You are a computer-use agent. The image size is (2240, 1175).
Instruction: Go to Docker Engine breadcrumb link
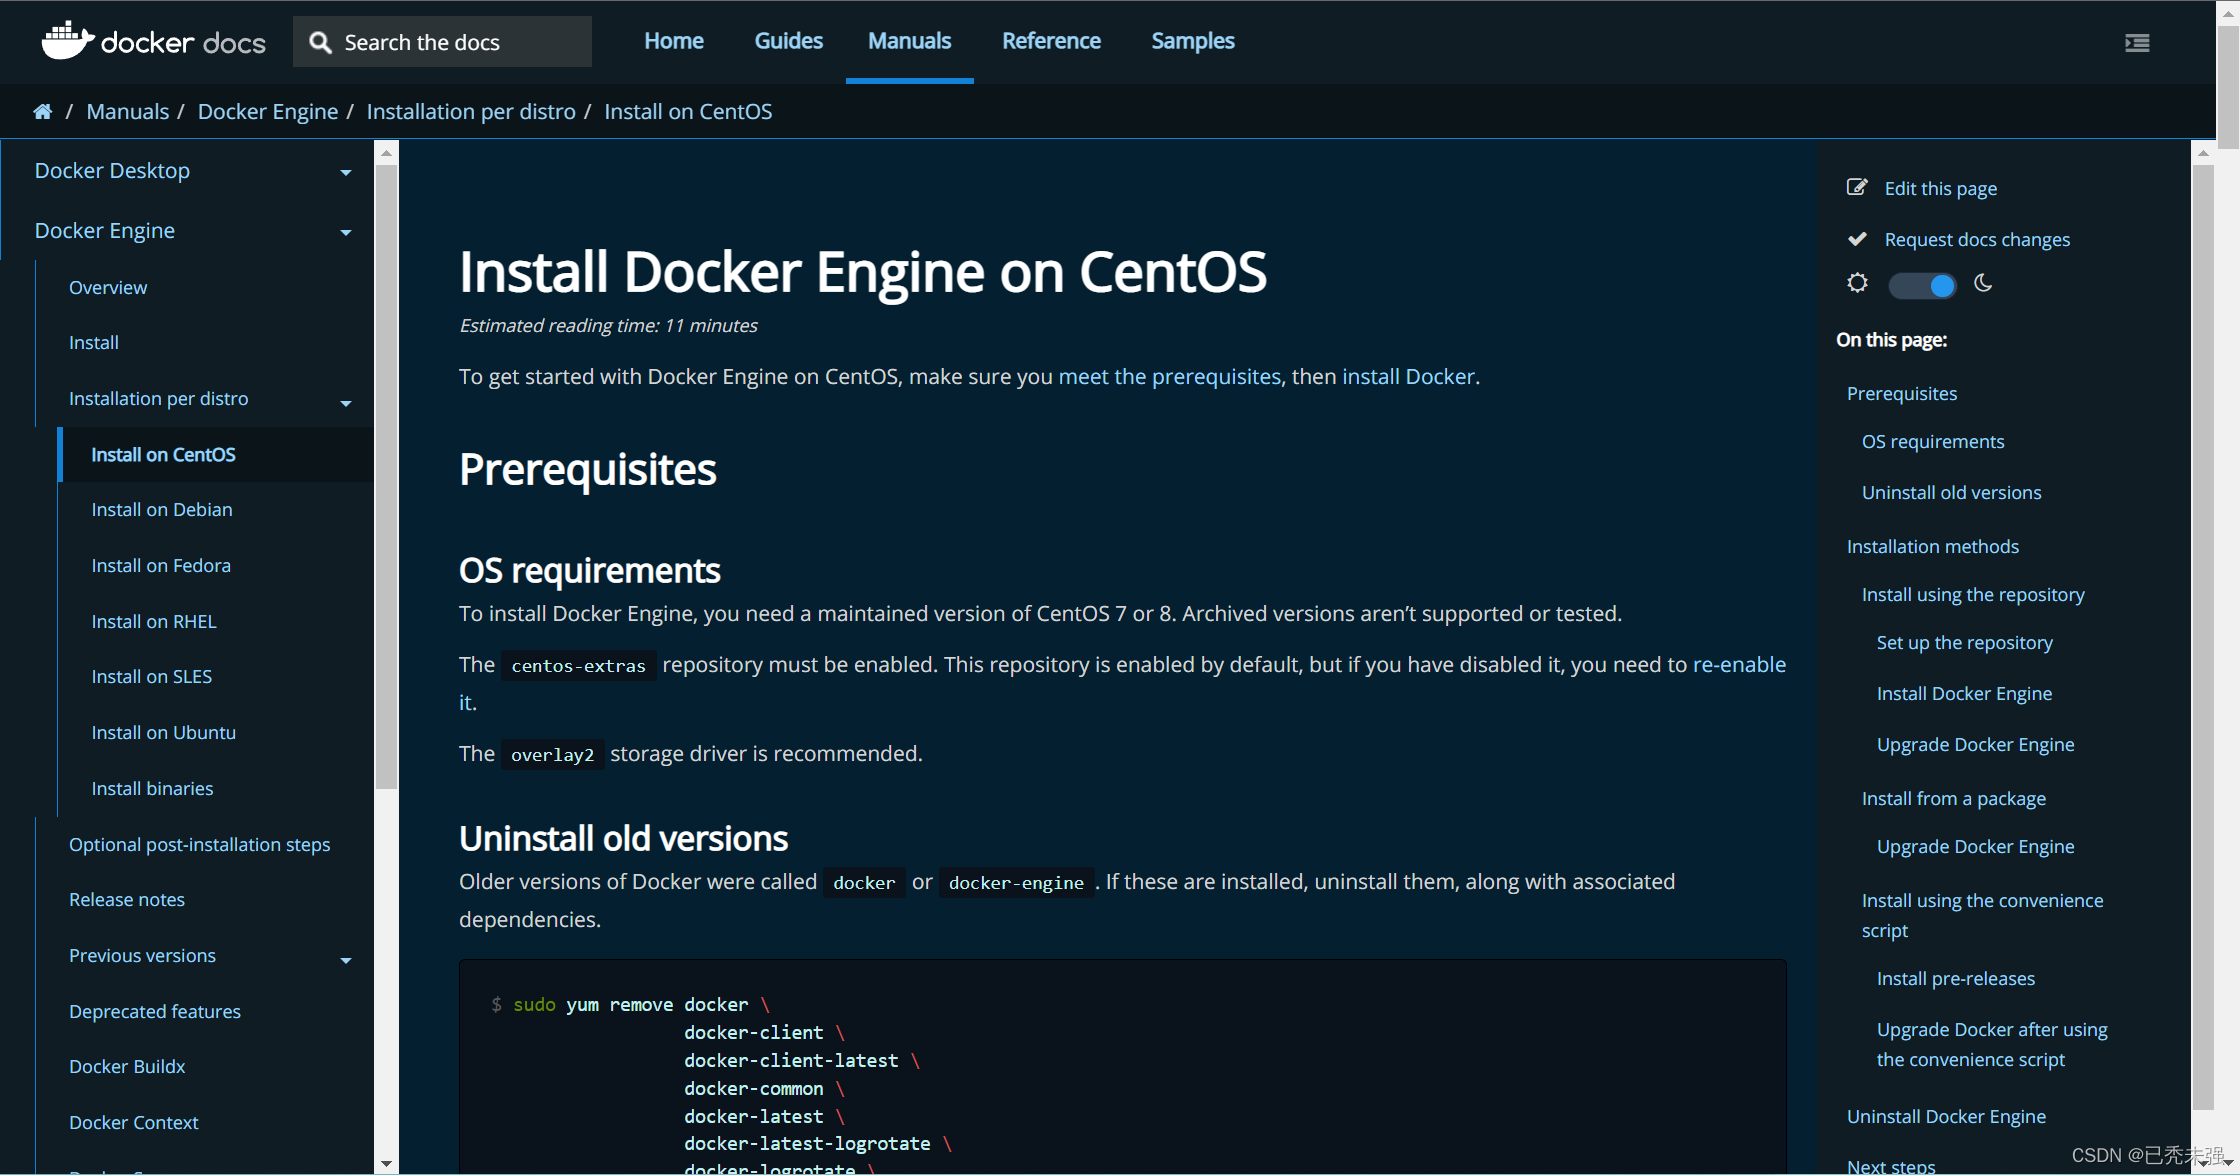pyautogui.click(x=268, y=111)
